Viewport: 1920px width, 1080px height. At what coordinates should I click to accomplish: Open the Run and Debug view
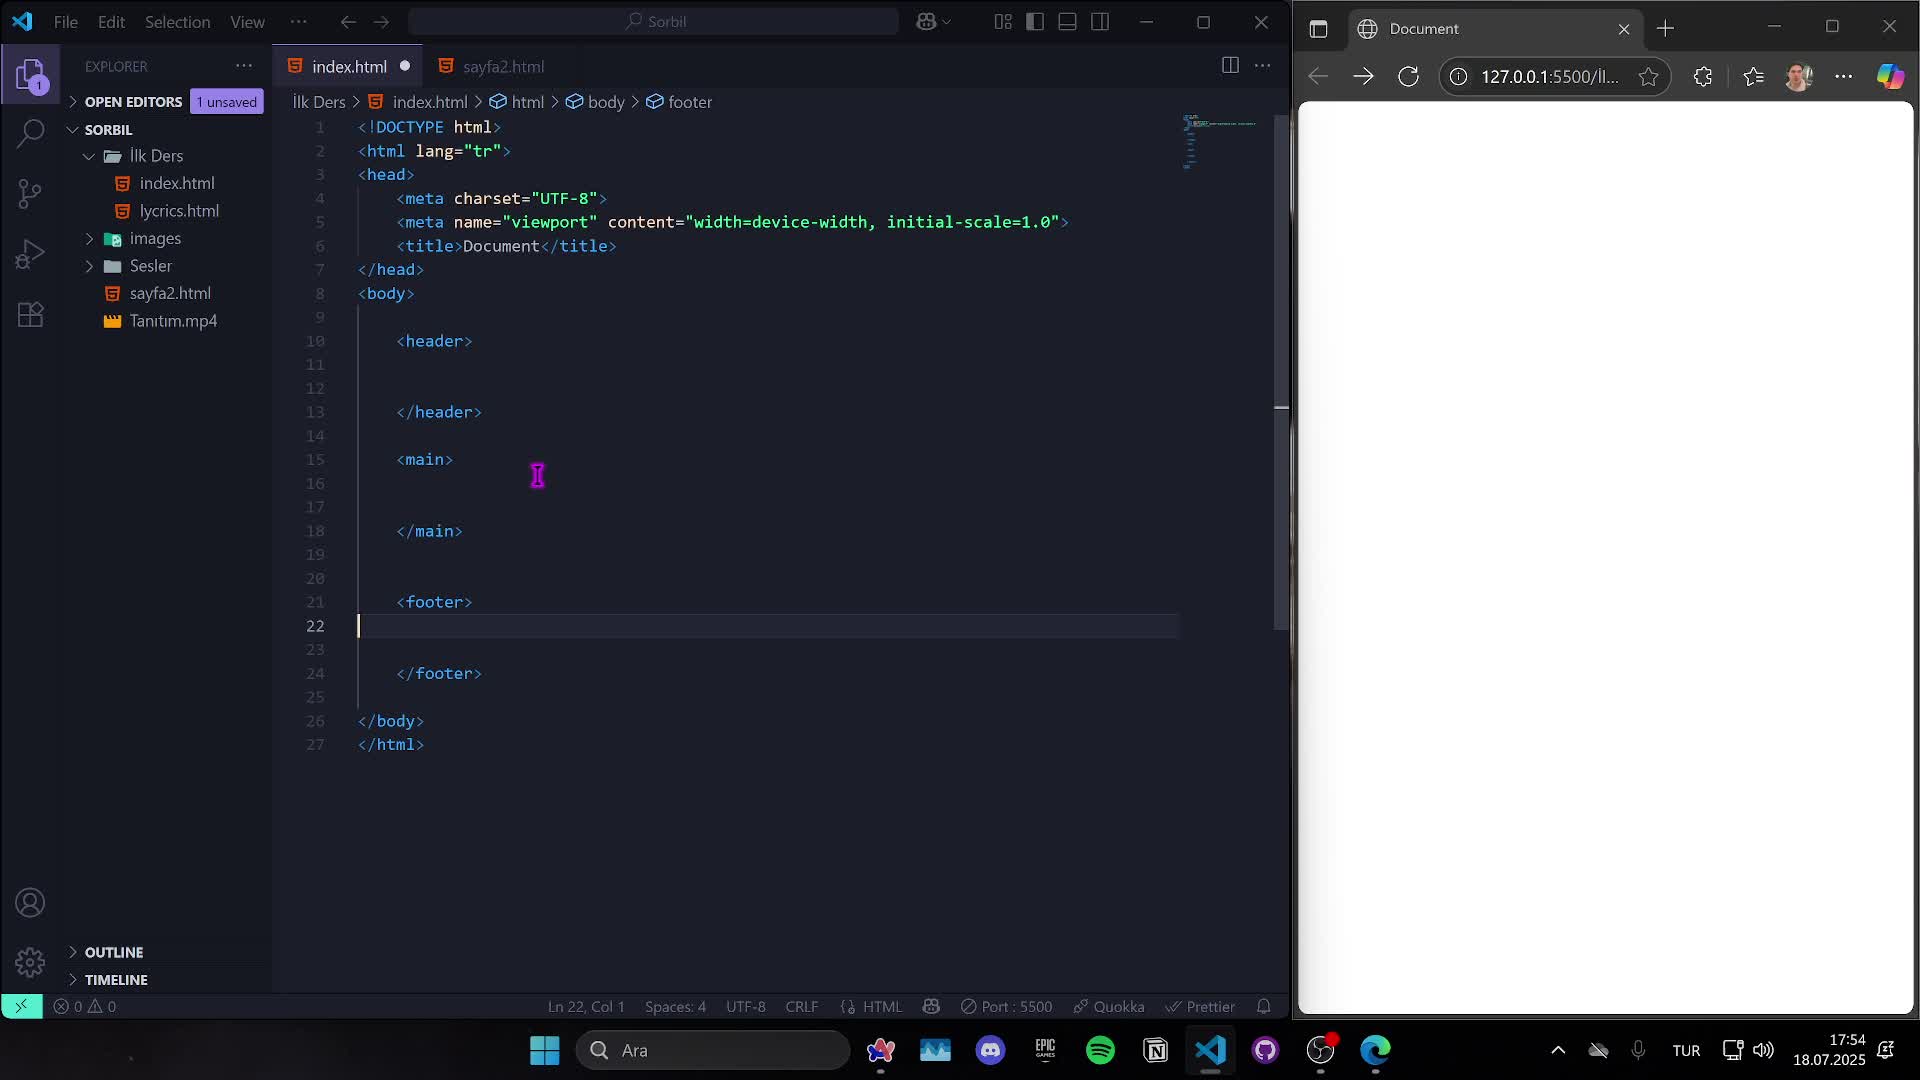click(30, 254)
